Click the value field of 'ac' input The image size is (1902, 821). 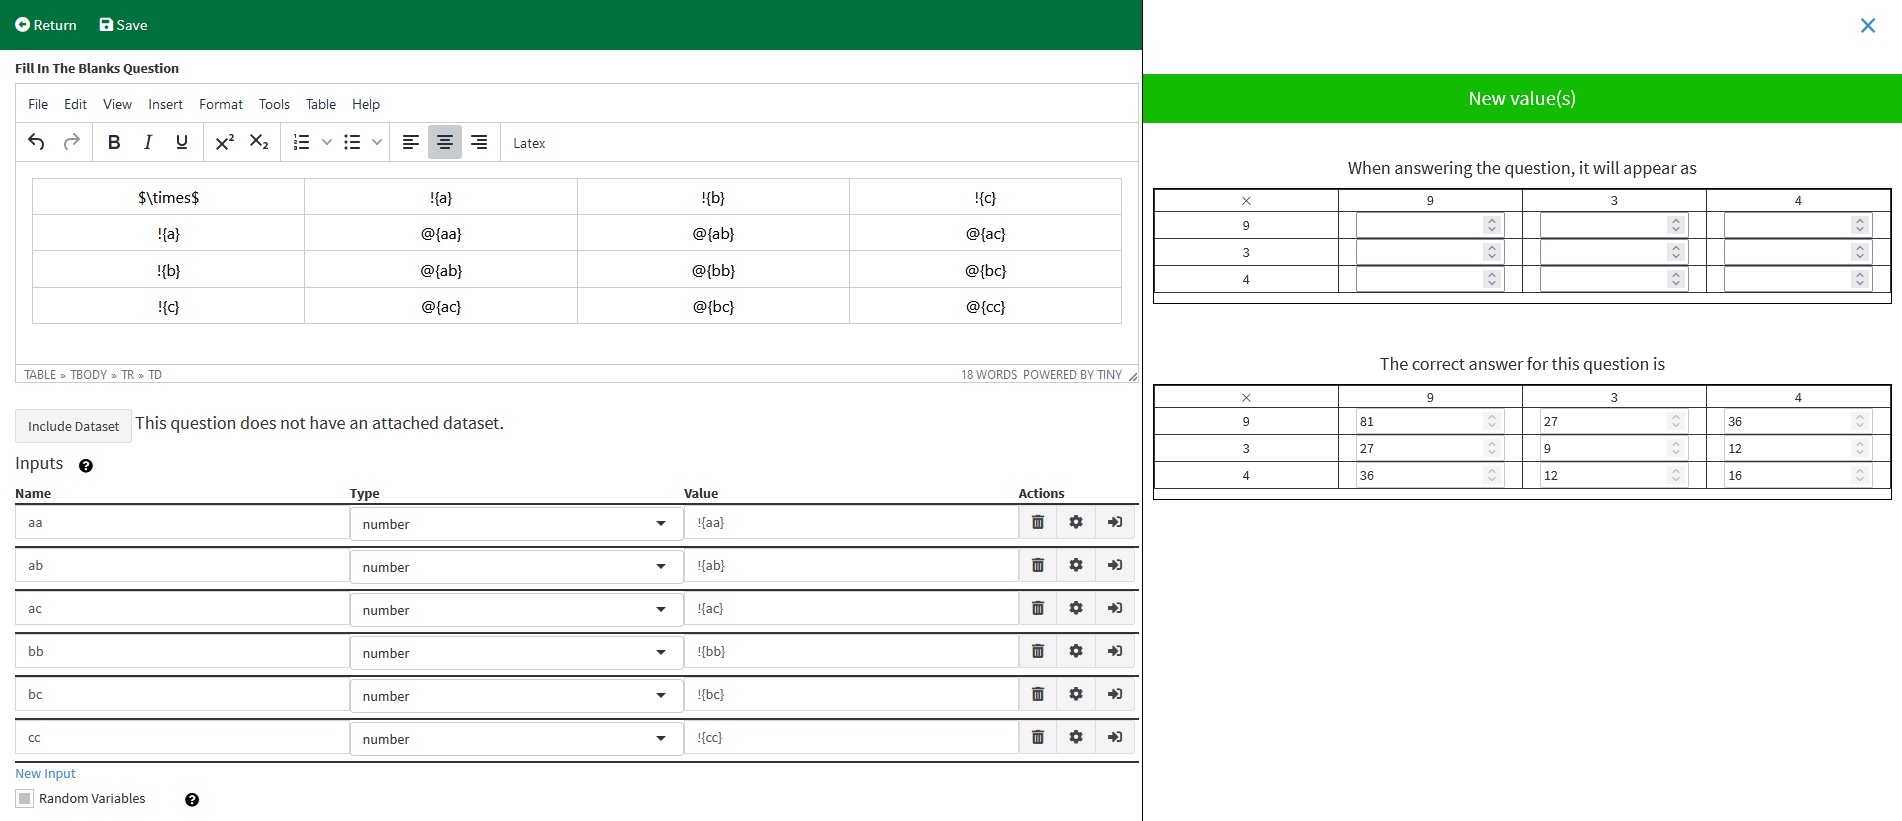[x=850, y=608]
